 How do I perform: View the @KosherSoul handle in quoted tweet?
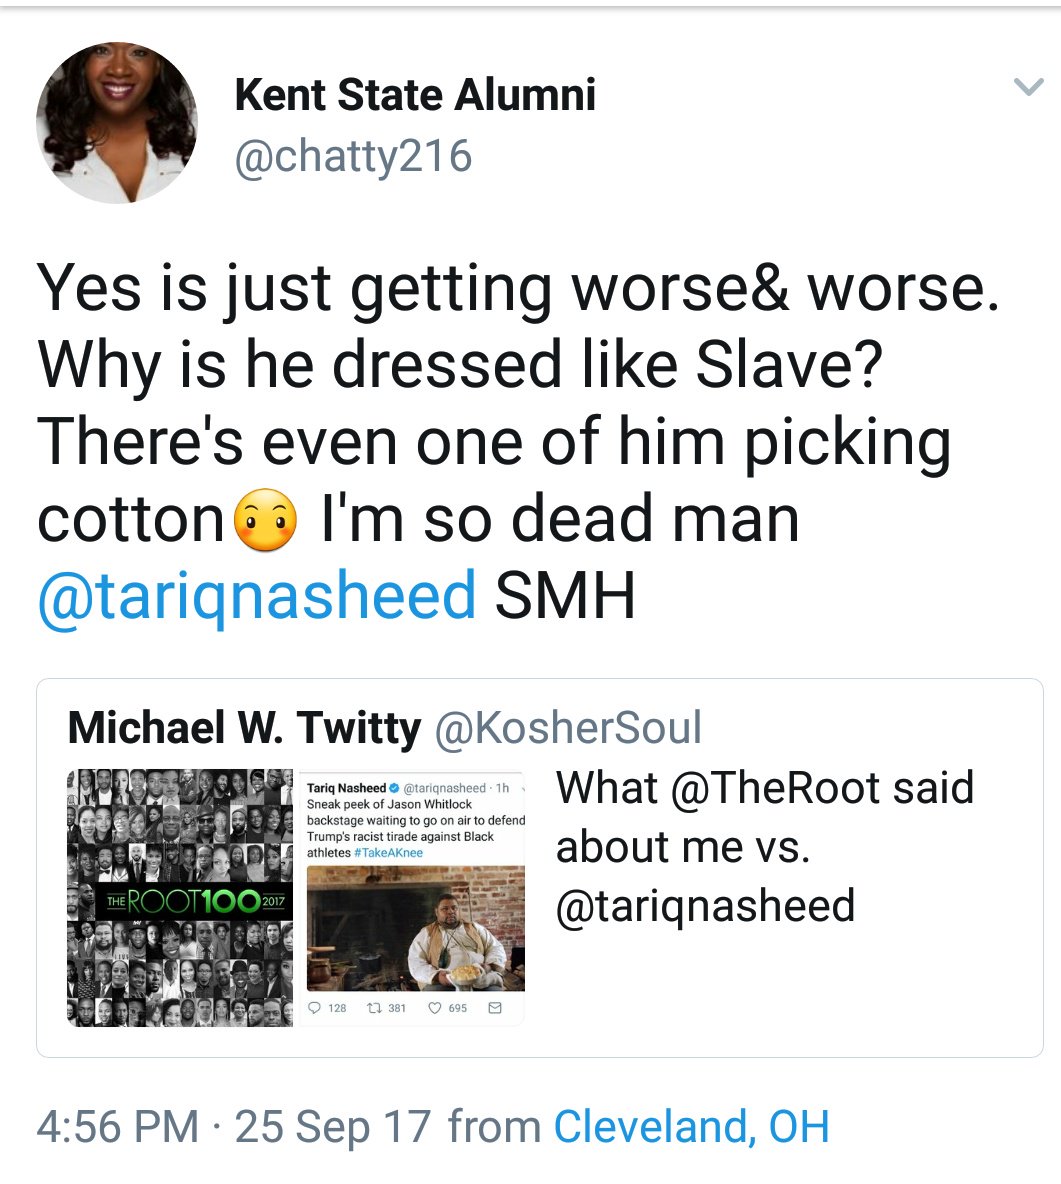[568, 727]
